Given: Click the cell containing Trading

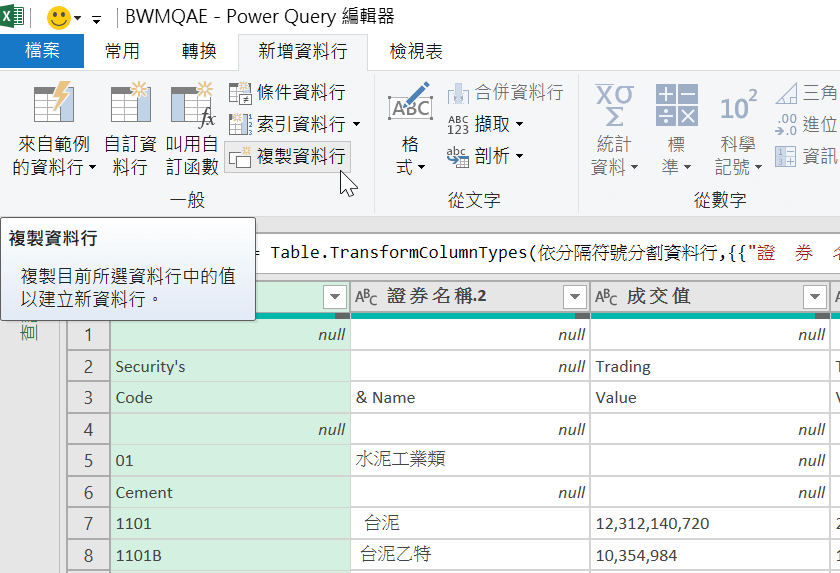Looking at the screenshot, I should pyautogui.click(x=710, y=367).
